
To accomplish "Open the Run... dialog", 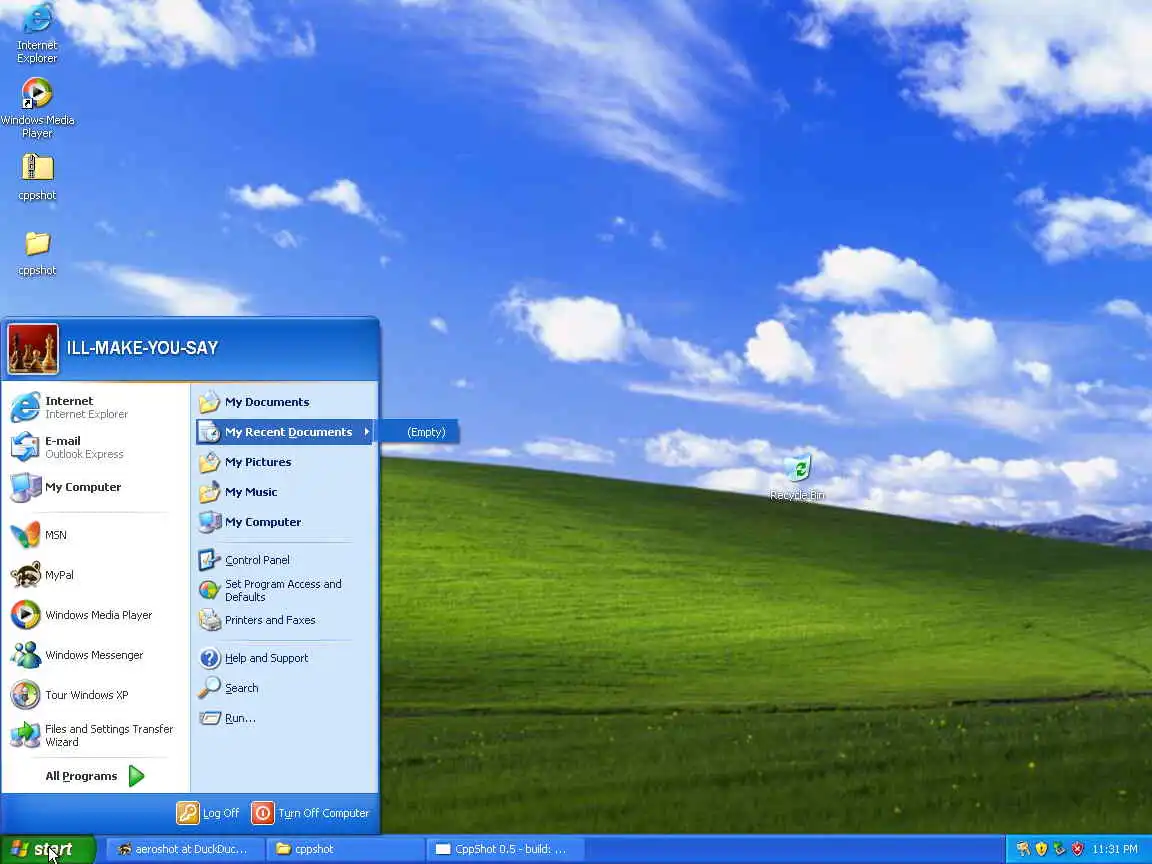I will click(x=285, y=719).
